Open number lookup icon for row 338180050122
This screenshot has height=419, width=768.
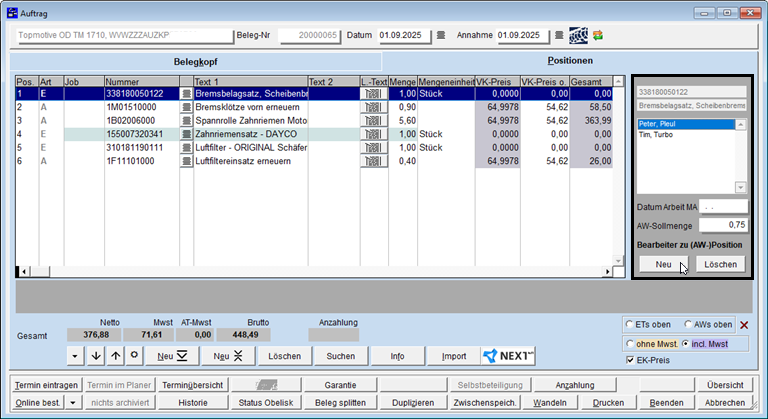point(186,94)
